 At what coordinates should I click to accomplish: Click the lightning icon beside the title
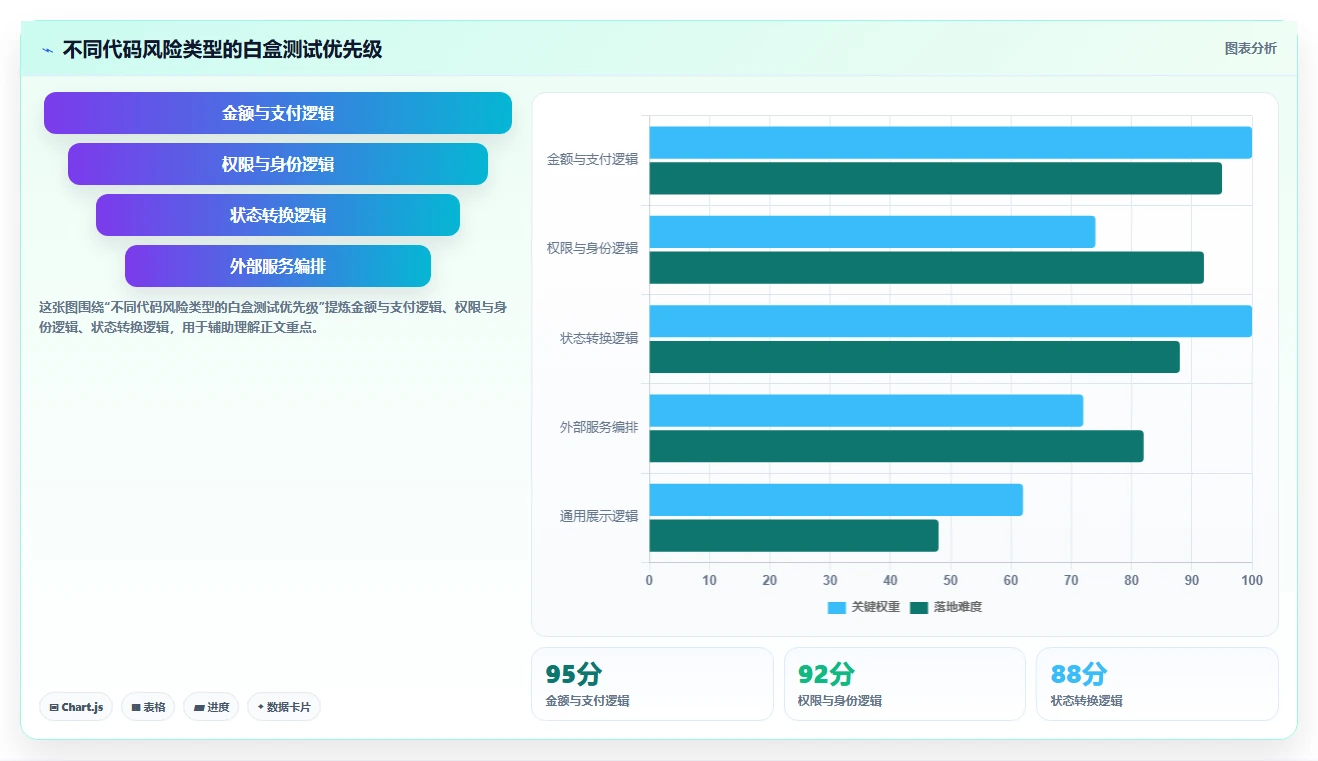[47, 50]
